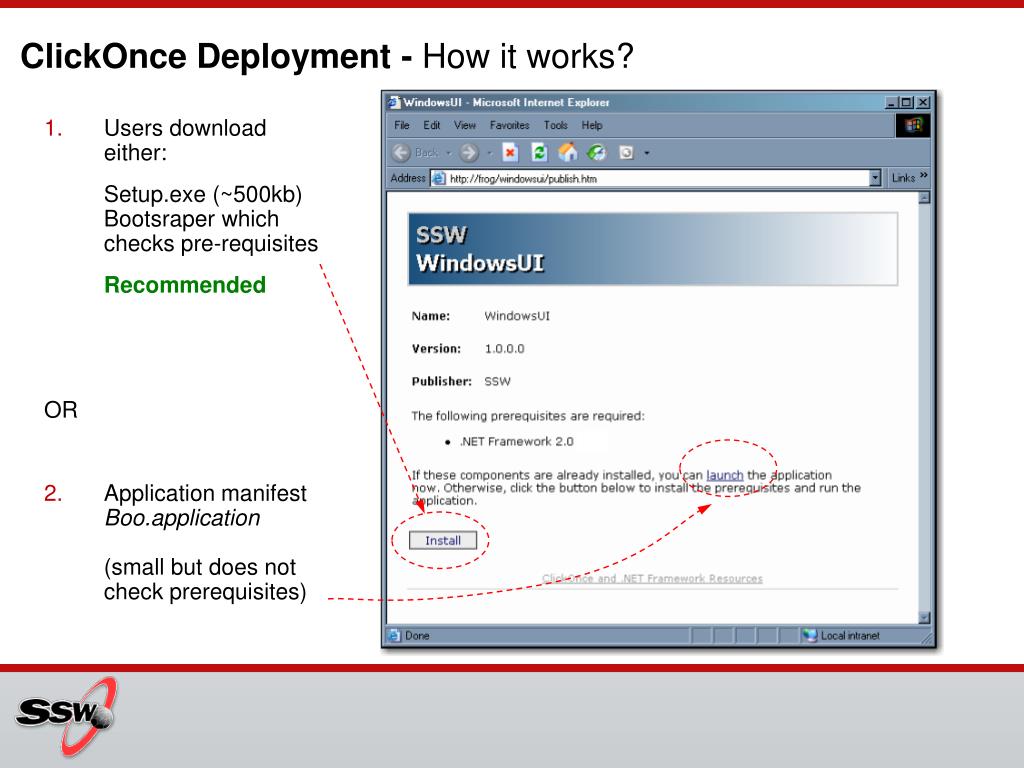Open the Tools menu
This screenshot has width=1024, height=768.
[x=556, y=125]
